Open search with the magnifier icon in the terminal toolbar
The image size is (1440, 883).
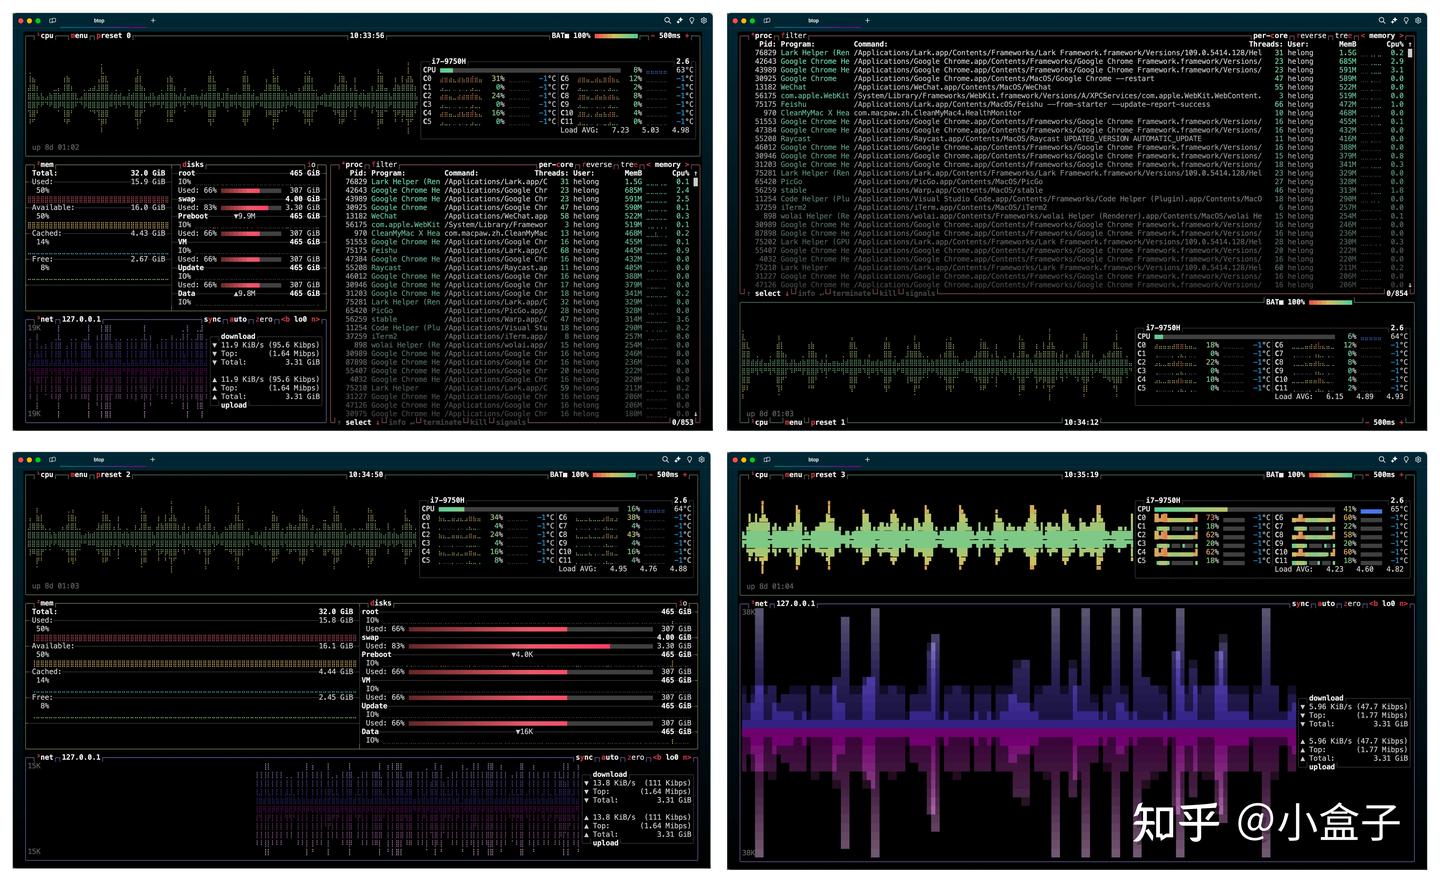pos(667,20)
